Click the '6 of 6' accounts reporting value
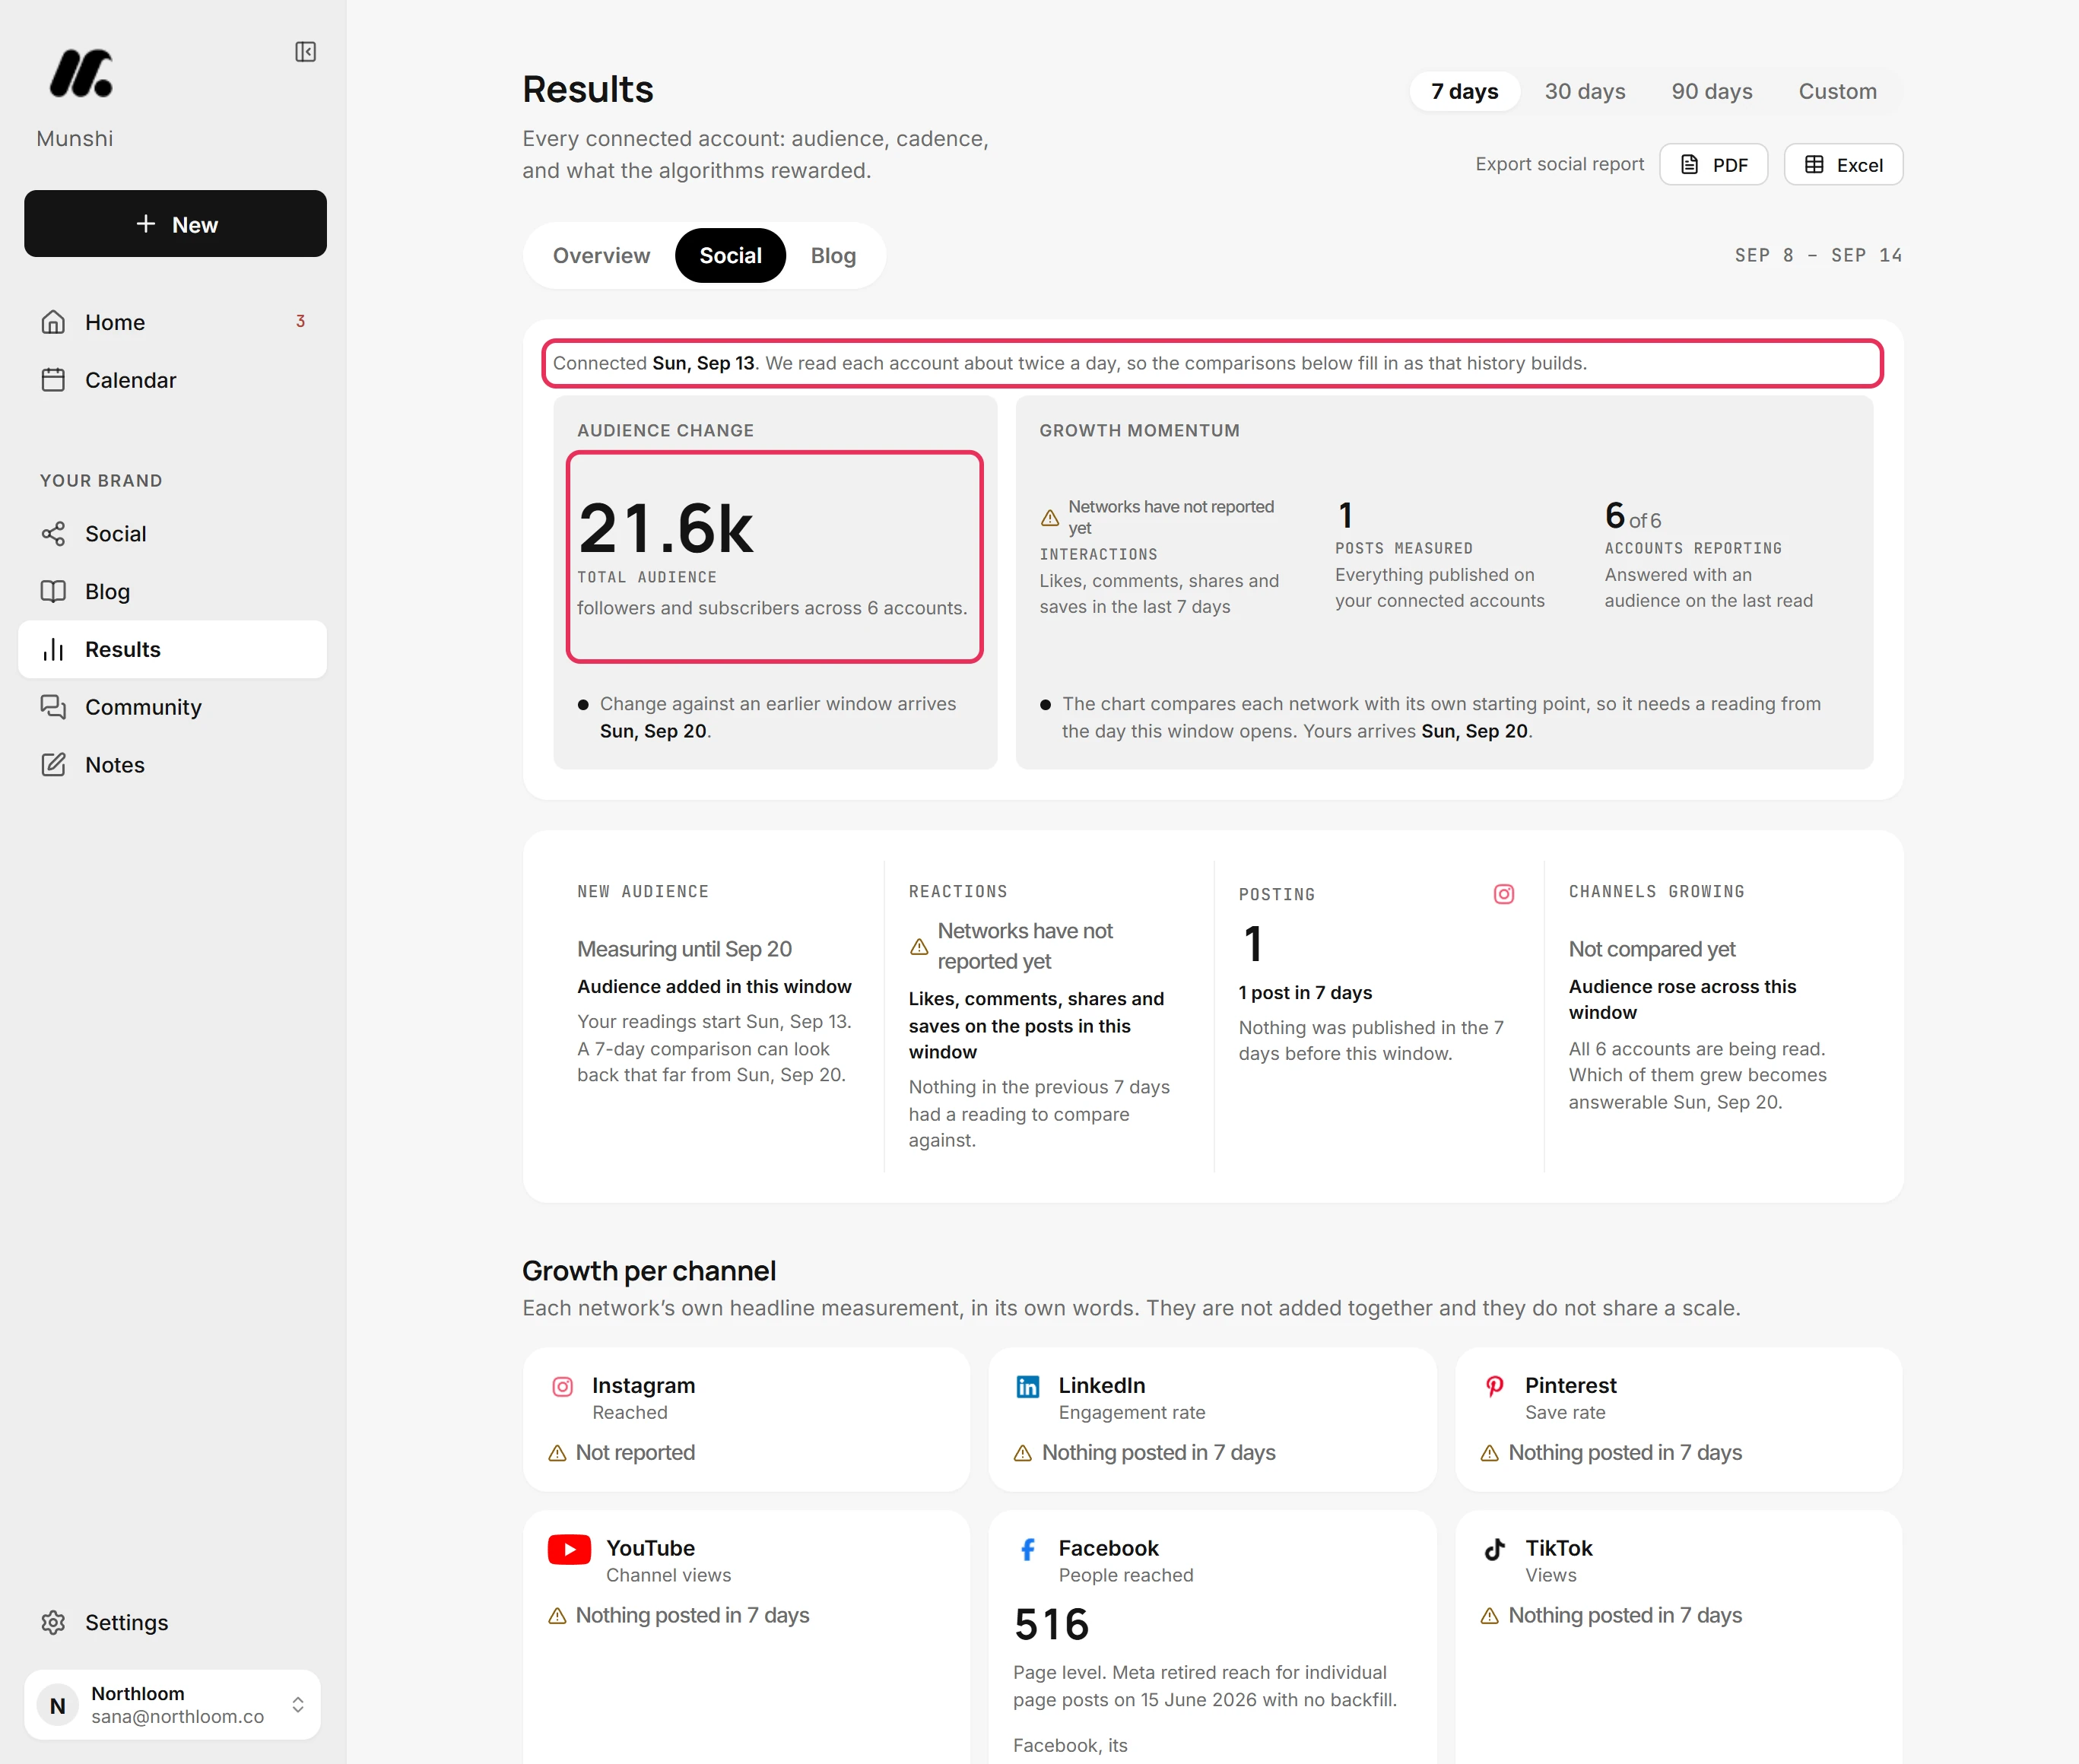The width and height of the screenshot is (2079, 1764). point(1633,517)
